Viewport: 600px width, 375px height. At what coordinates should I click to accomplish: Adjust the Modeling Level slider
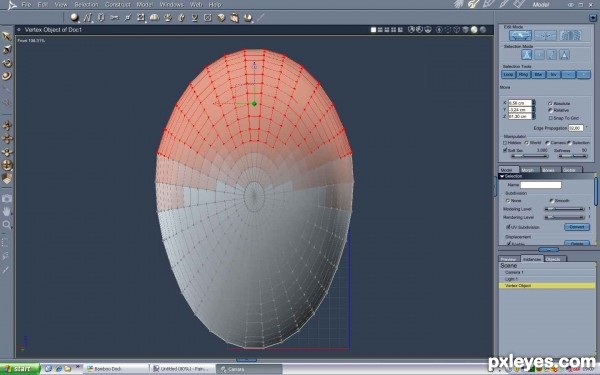(564, 209)
